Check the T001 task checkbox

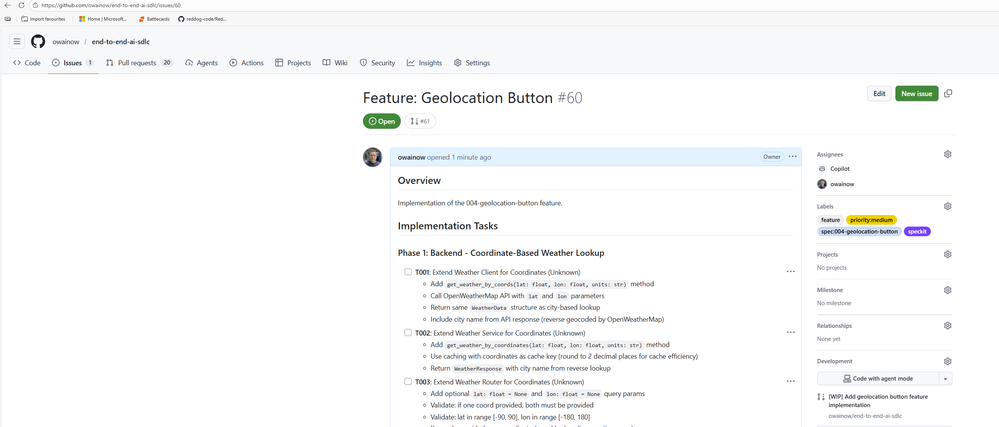408,272
